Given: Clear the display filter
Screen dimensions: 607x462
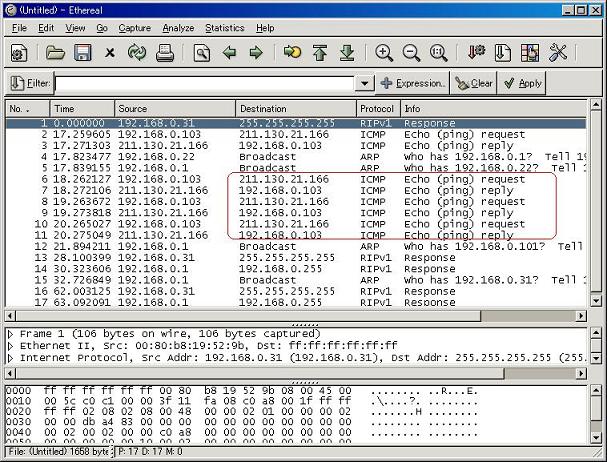Looking at the screenshot, I should point(473,83).
